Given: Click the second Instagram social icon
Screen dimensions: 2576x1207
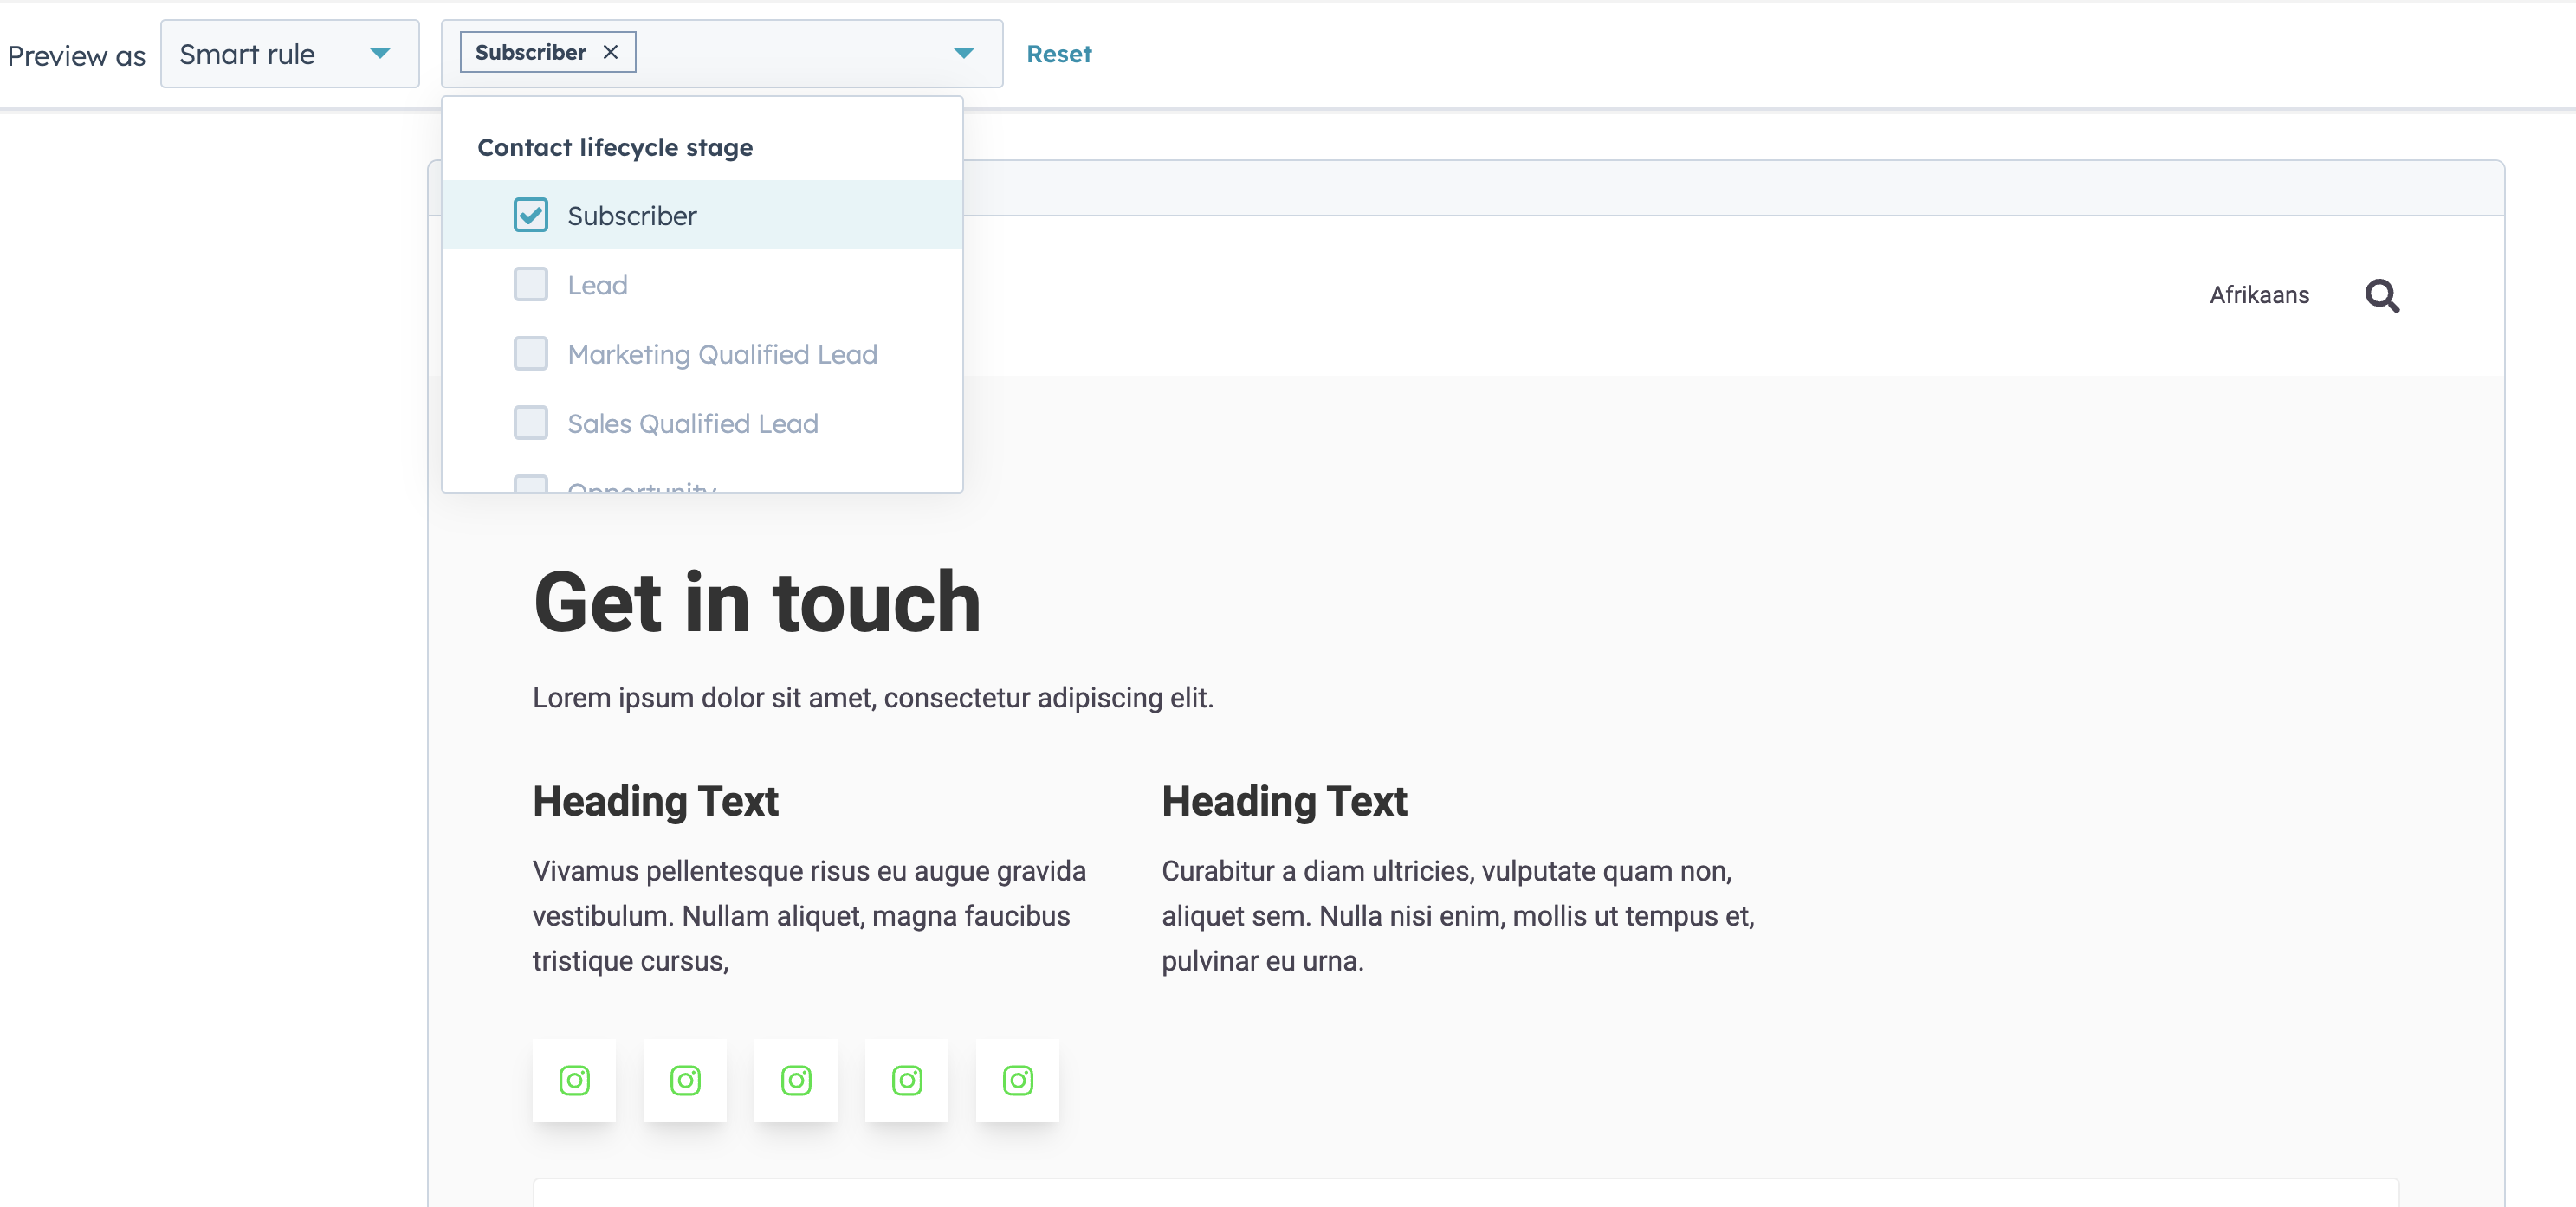Looking at the screenshot, I should coord(685,1080).
